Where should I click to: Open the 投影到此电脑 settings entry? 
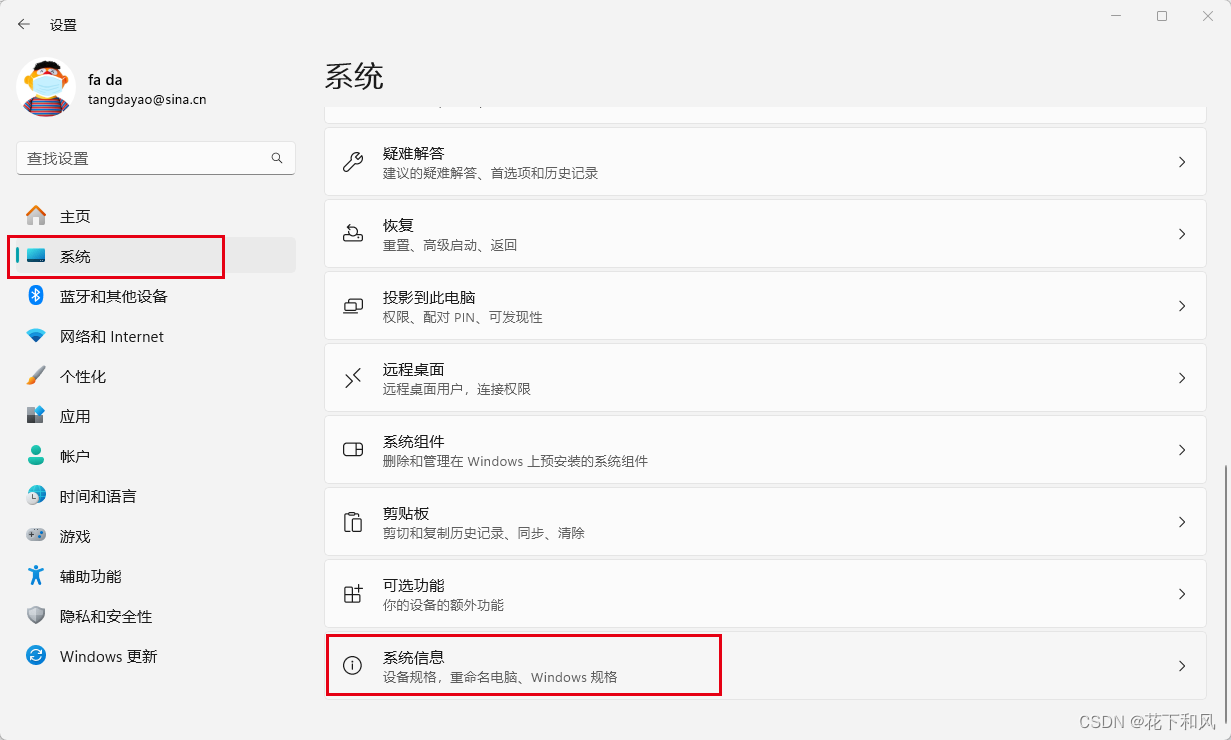click(x=765, y=306)
